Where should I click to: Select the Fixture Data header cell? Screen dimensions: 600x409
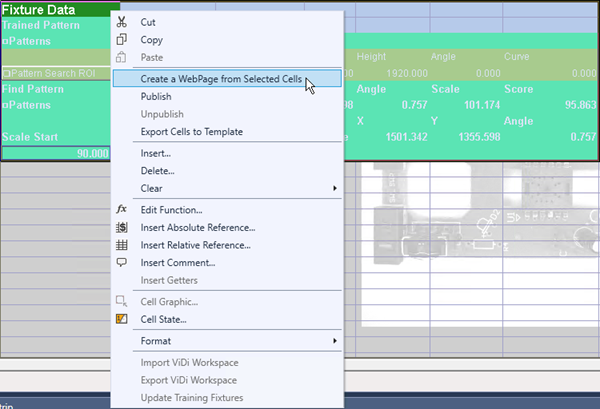[x=40, y=9]
